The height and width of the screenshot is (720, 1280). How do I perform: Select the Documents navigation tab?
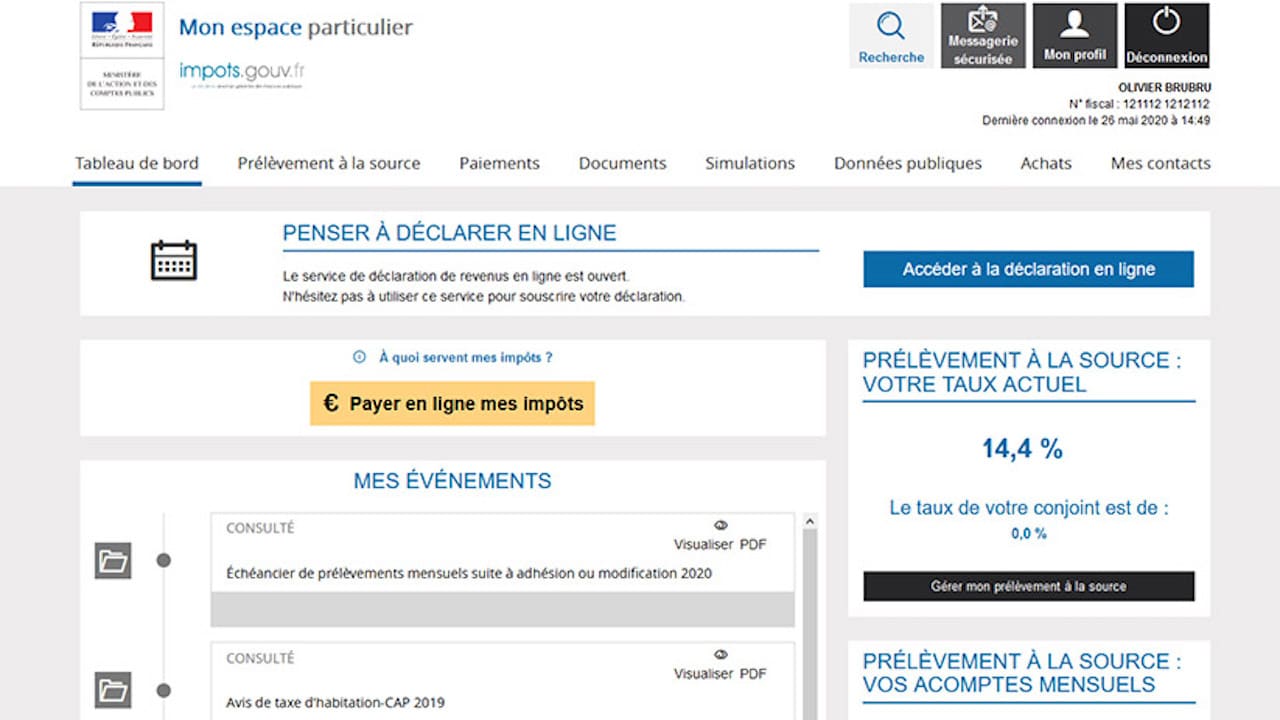(x=622, y=164)
